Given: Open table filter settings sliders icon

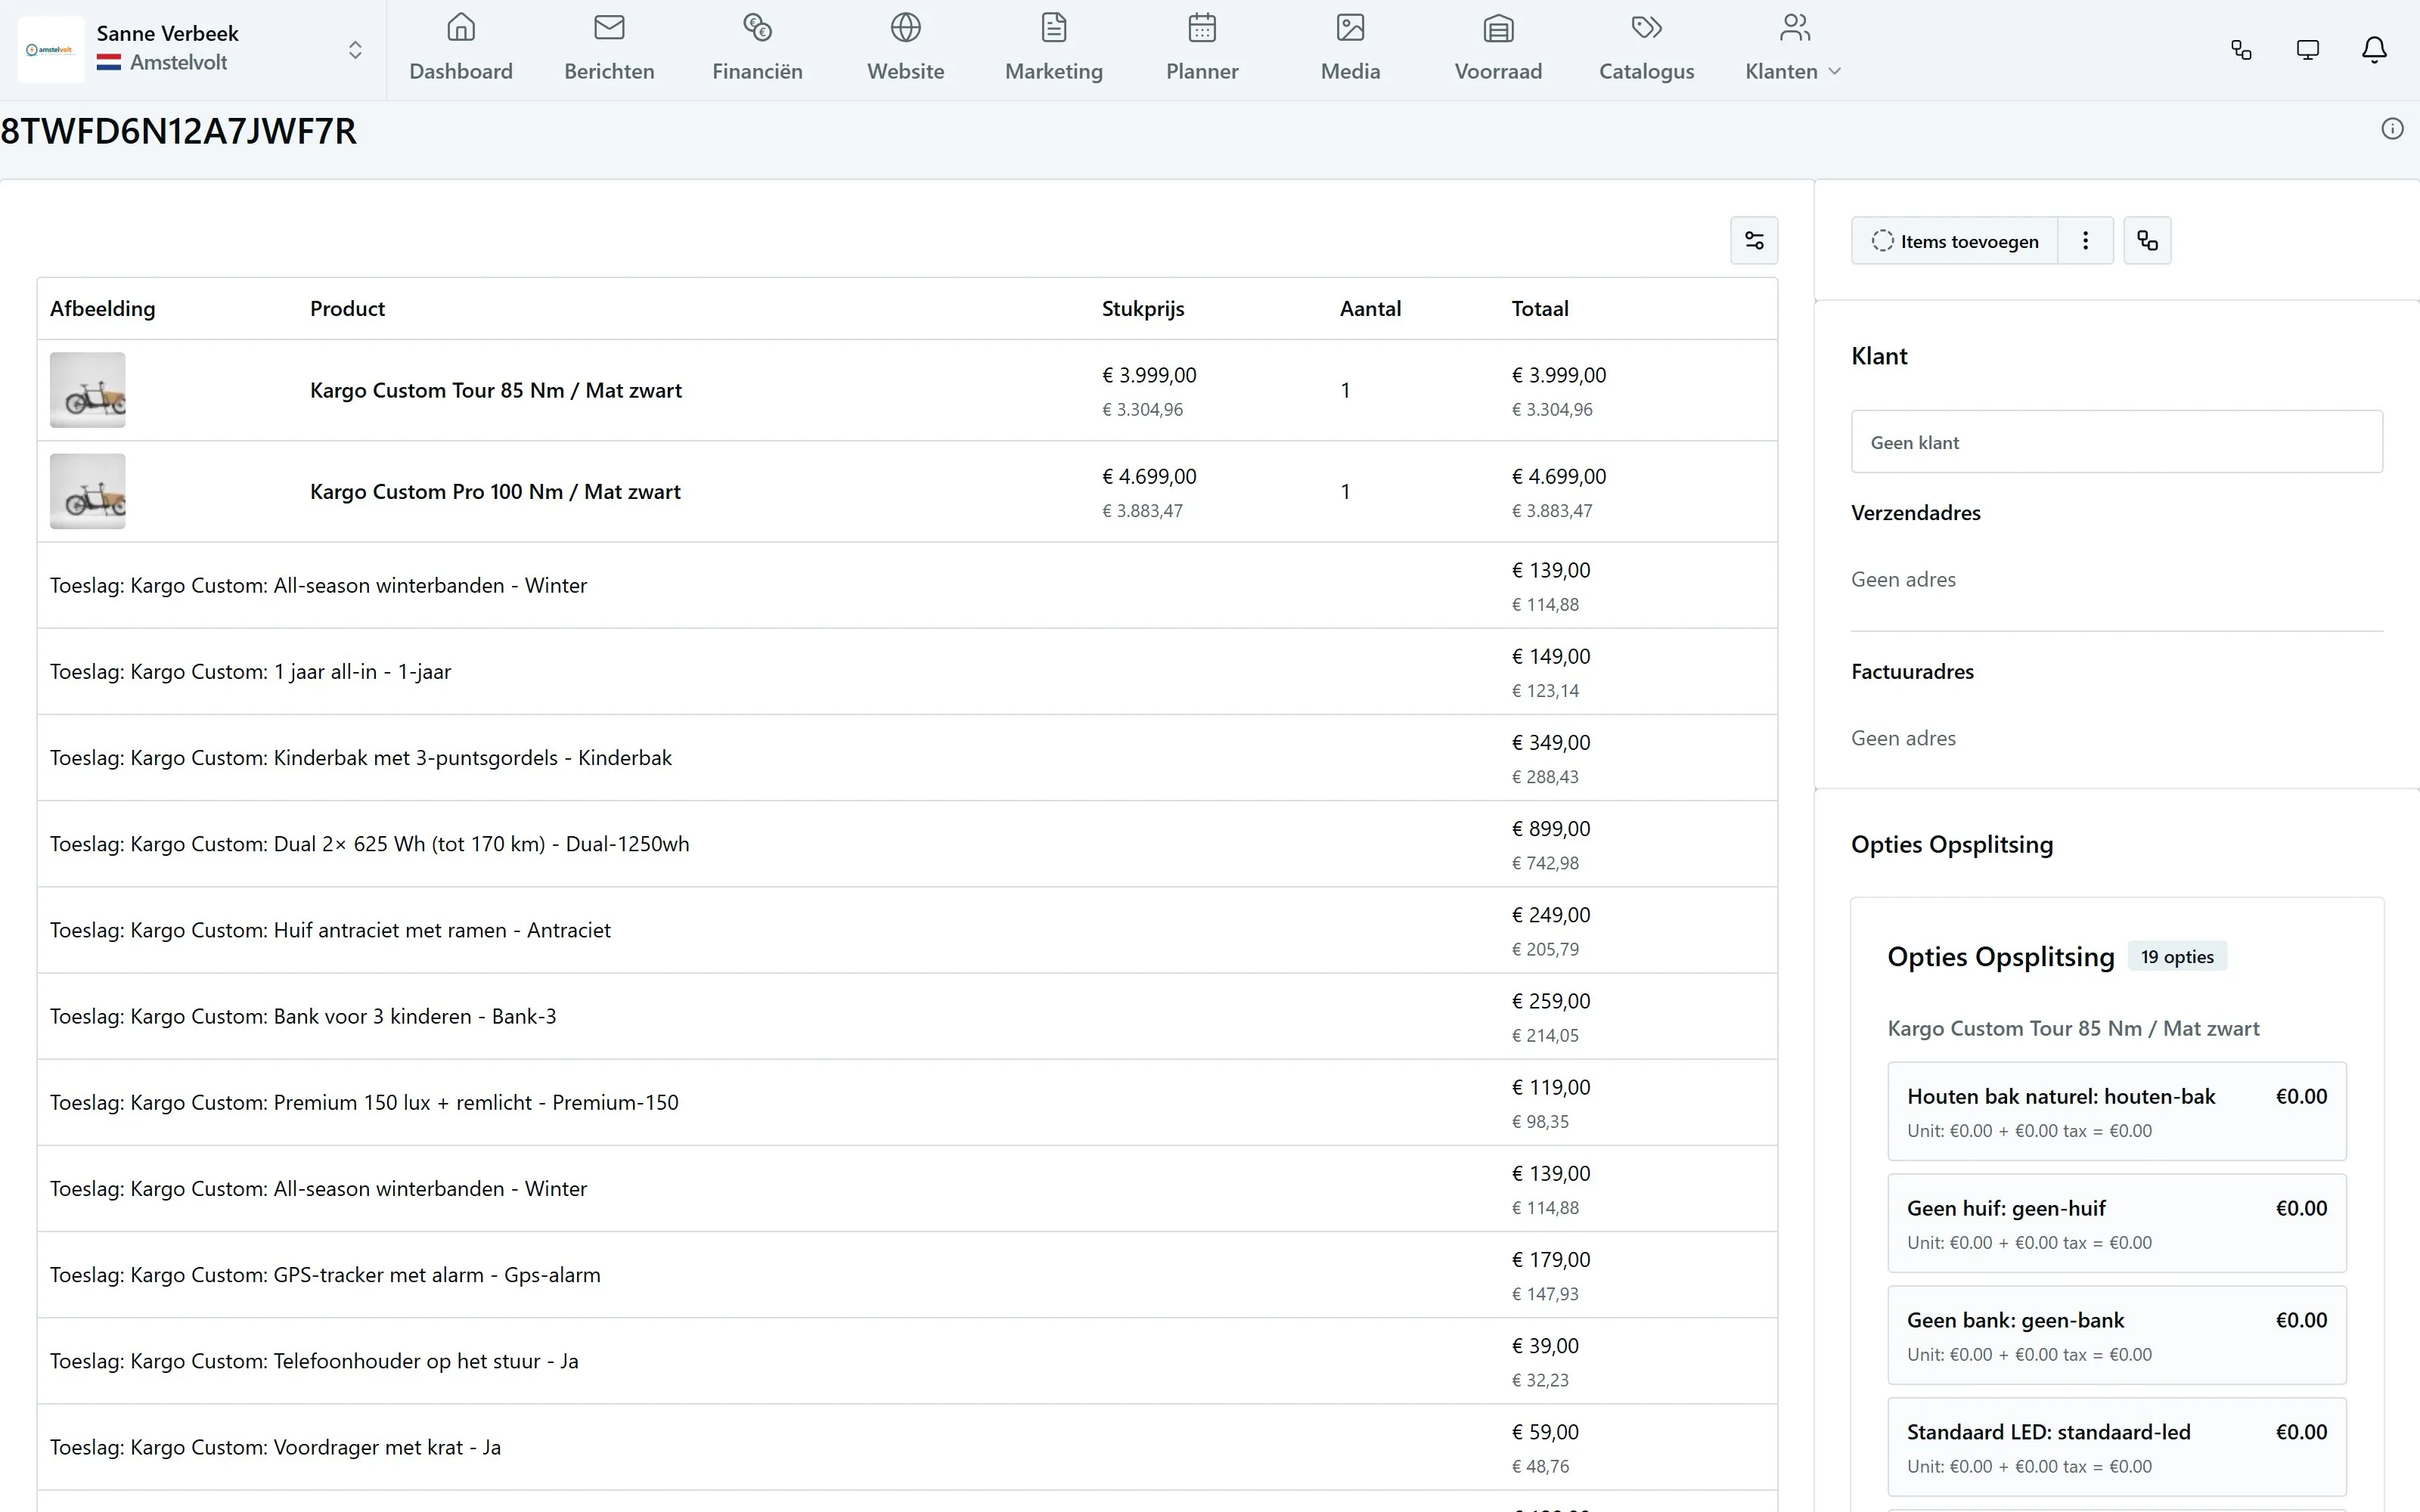Looking at the screenshot, I should tap(1754, 241).
